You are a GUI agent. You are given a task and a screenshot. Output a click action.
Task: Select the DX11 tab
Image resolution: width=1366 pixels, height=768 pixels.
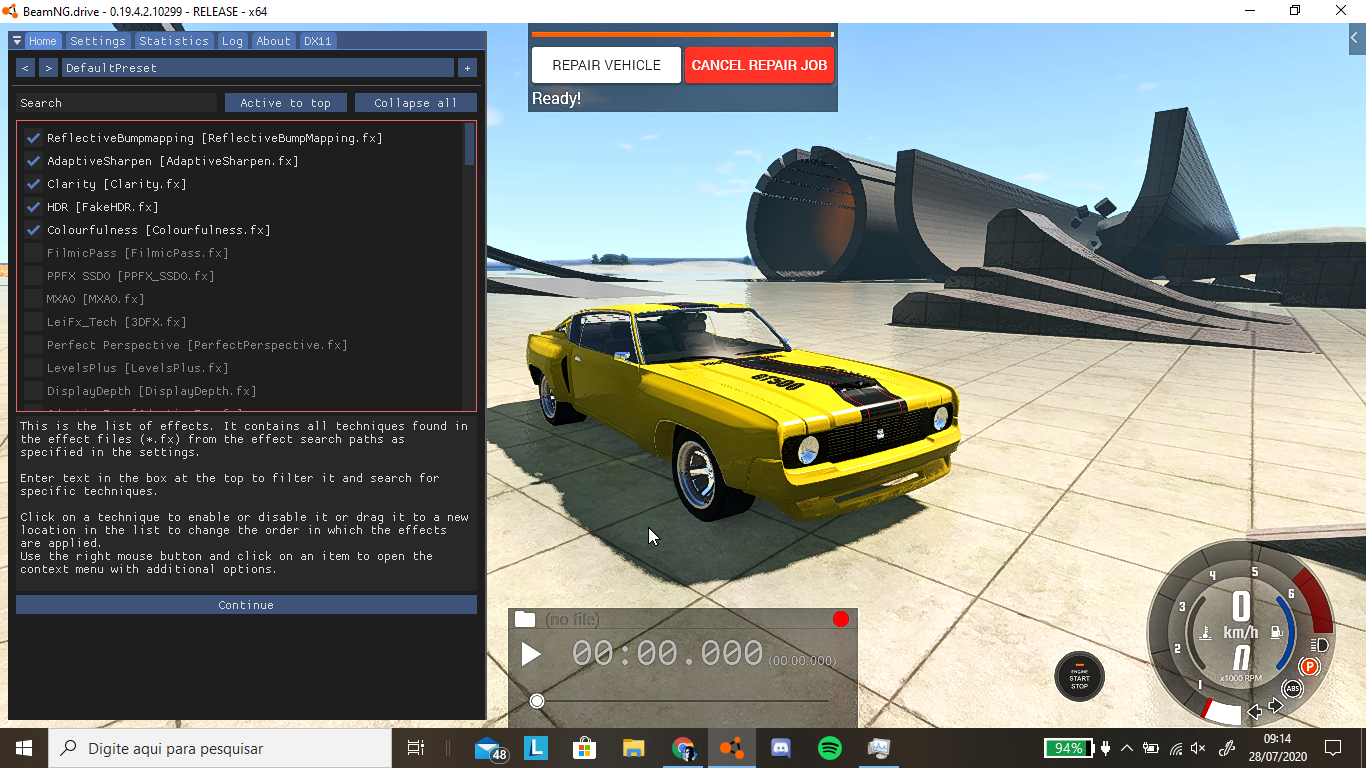click(x=318, y=41)
